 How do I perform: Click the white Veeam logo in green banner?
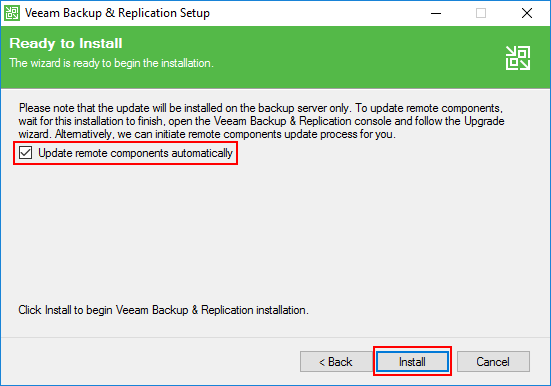click(518, 58)
